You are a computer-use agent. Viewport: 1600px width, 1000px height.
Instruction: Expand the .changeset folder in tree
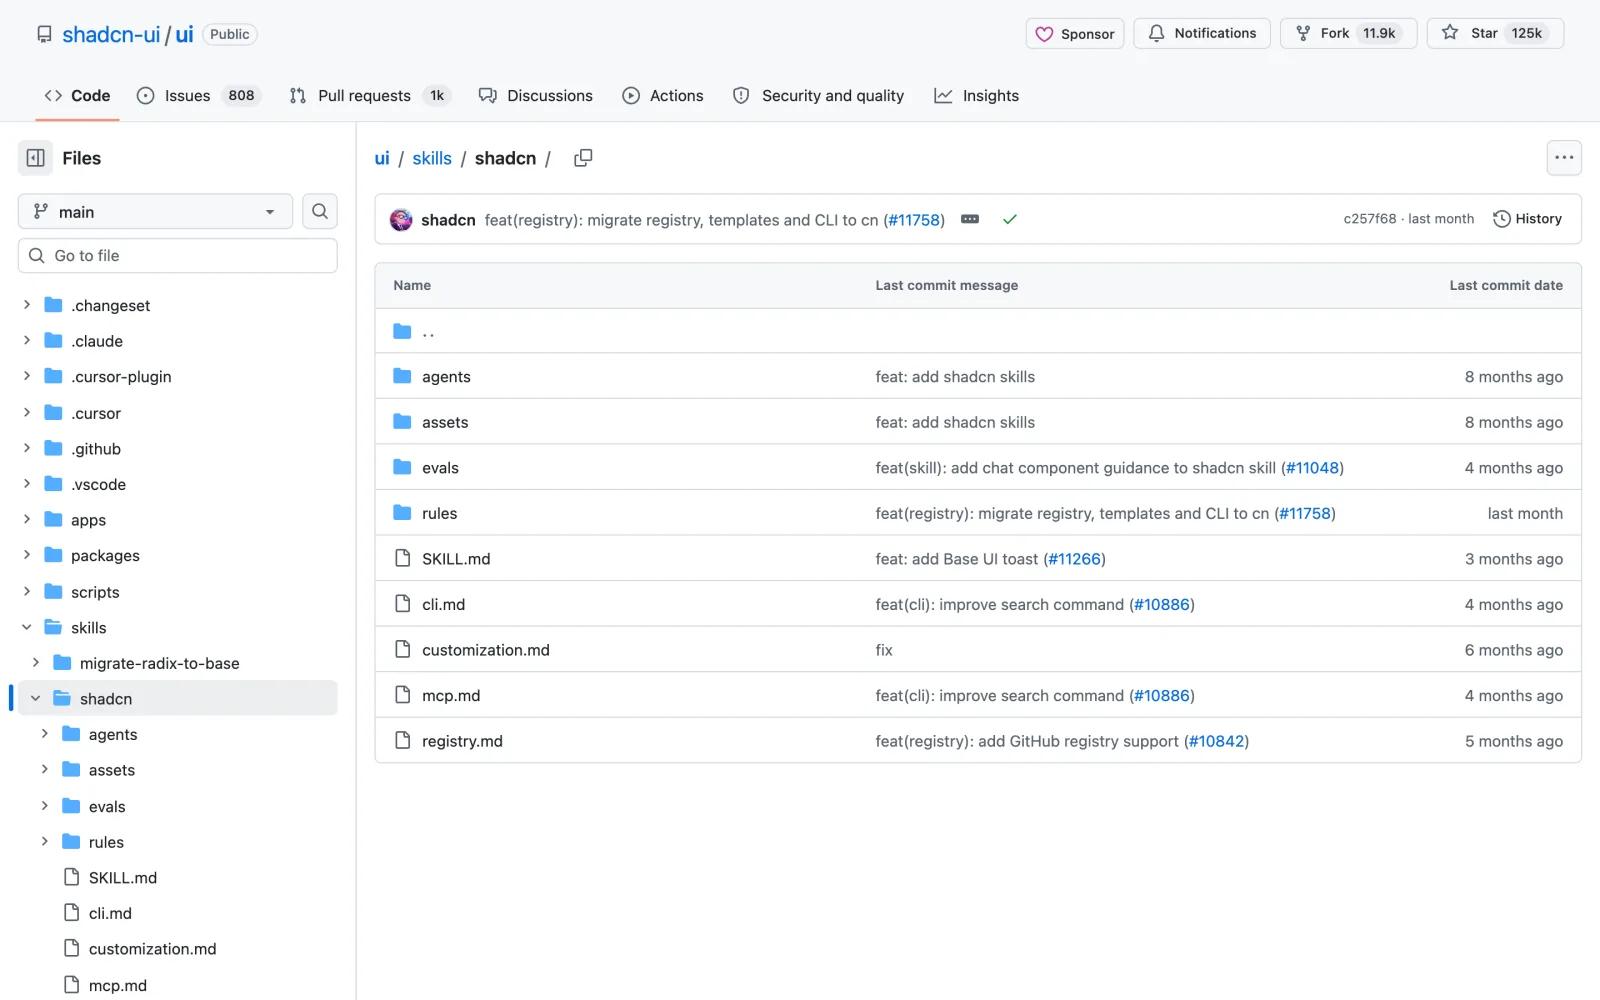pos(27,305)
